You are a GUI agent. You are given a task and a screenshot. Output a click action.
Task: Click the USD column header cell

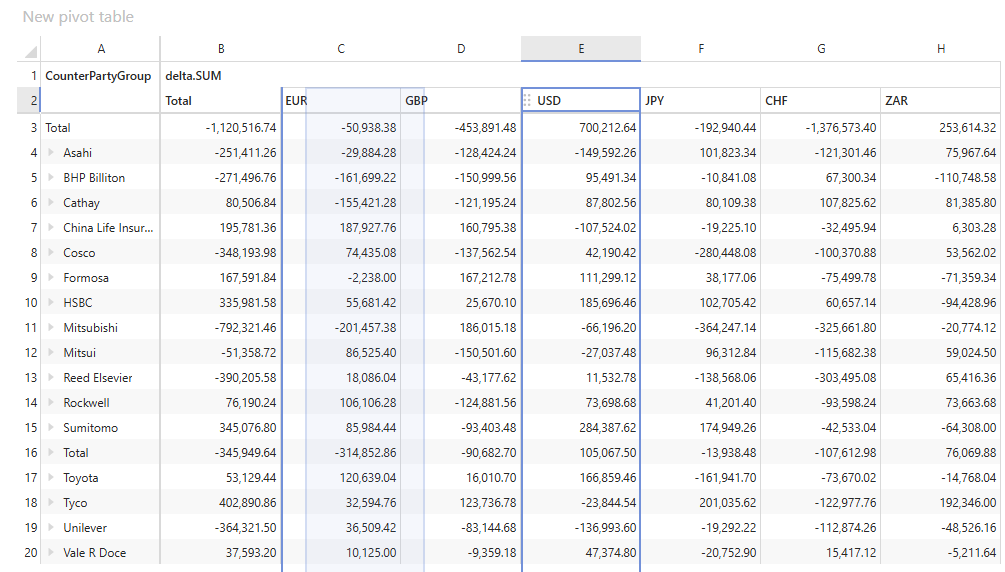click(x=581, y=101)
